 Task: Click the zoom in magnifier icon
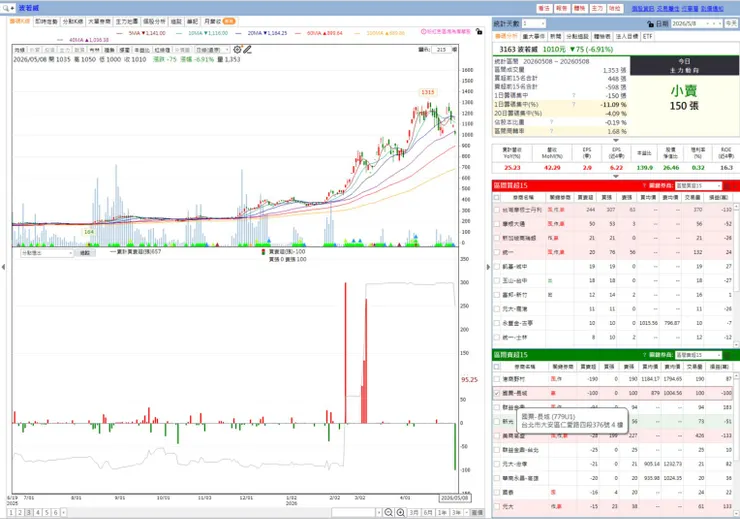(401, 512)
